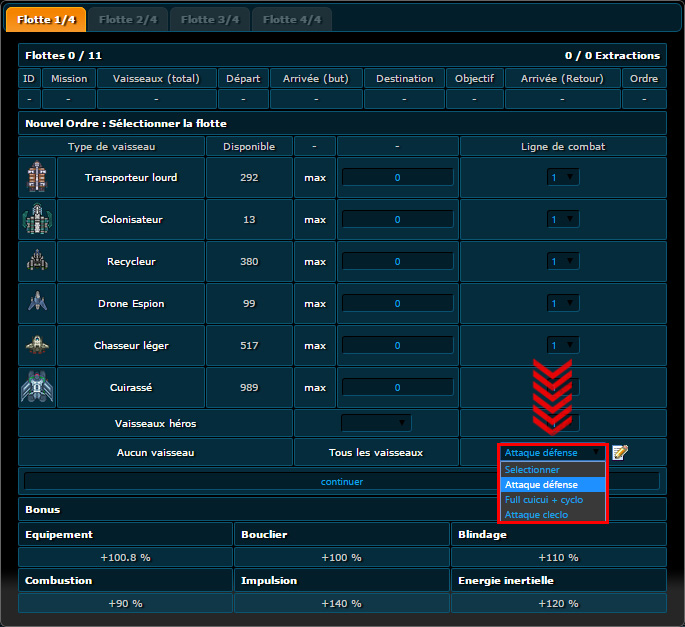
Task: Open combat line dropdown for Recycleur
Action: (x=563, y=262)
